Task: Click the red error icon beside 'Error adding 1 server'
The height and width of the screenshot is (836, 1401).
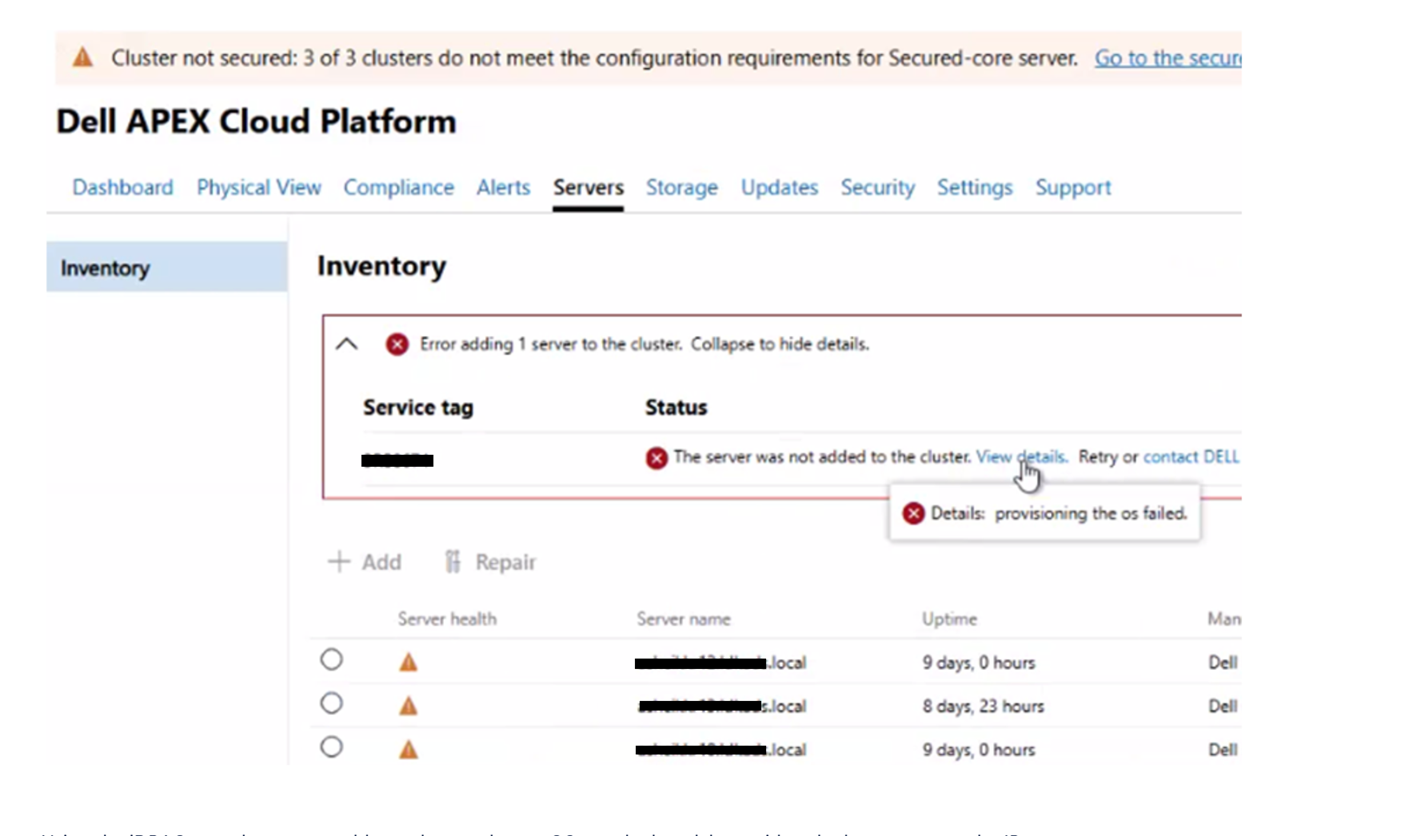Action: click(397, 344)
